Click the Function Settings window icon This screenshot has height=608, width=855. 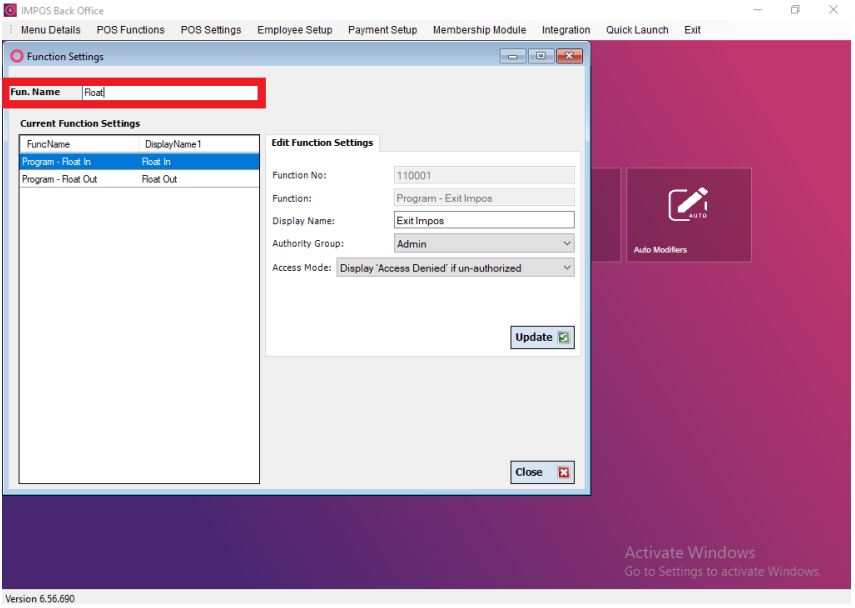[14, 56]
